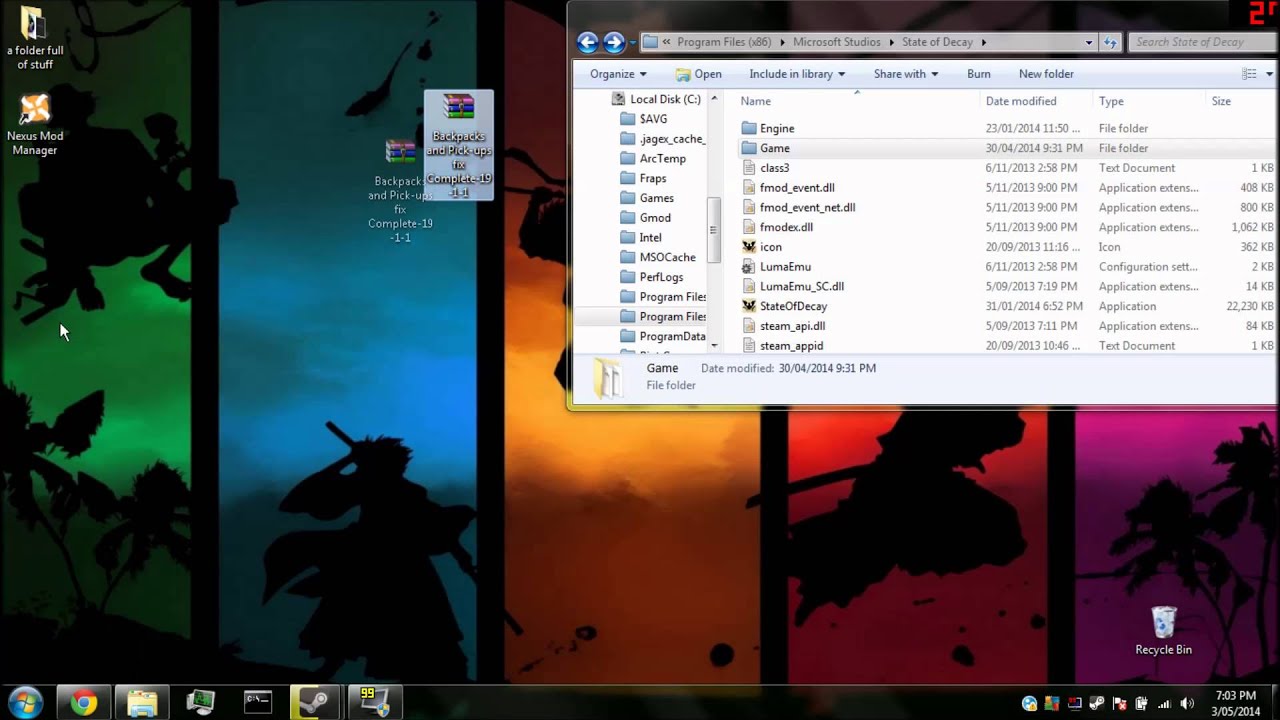Select the Game folder icon in list
Image resolution: width=1280 pixels, height=720 pixels.
coord(749,148)
